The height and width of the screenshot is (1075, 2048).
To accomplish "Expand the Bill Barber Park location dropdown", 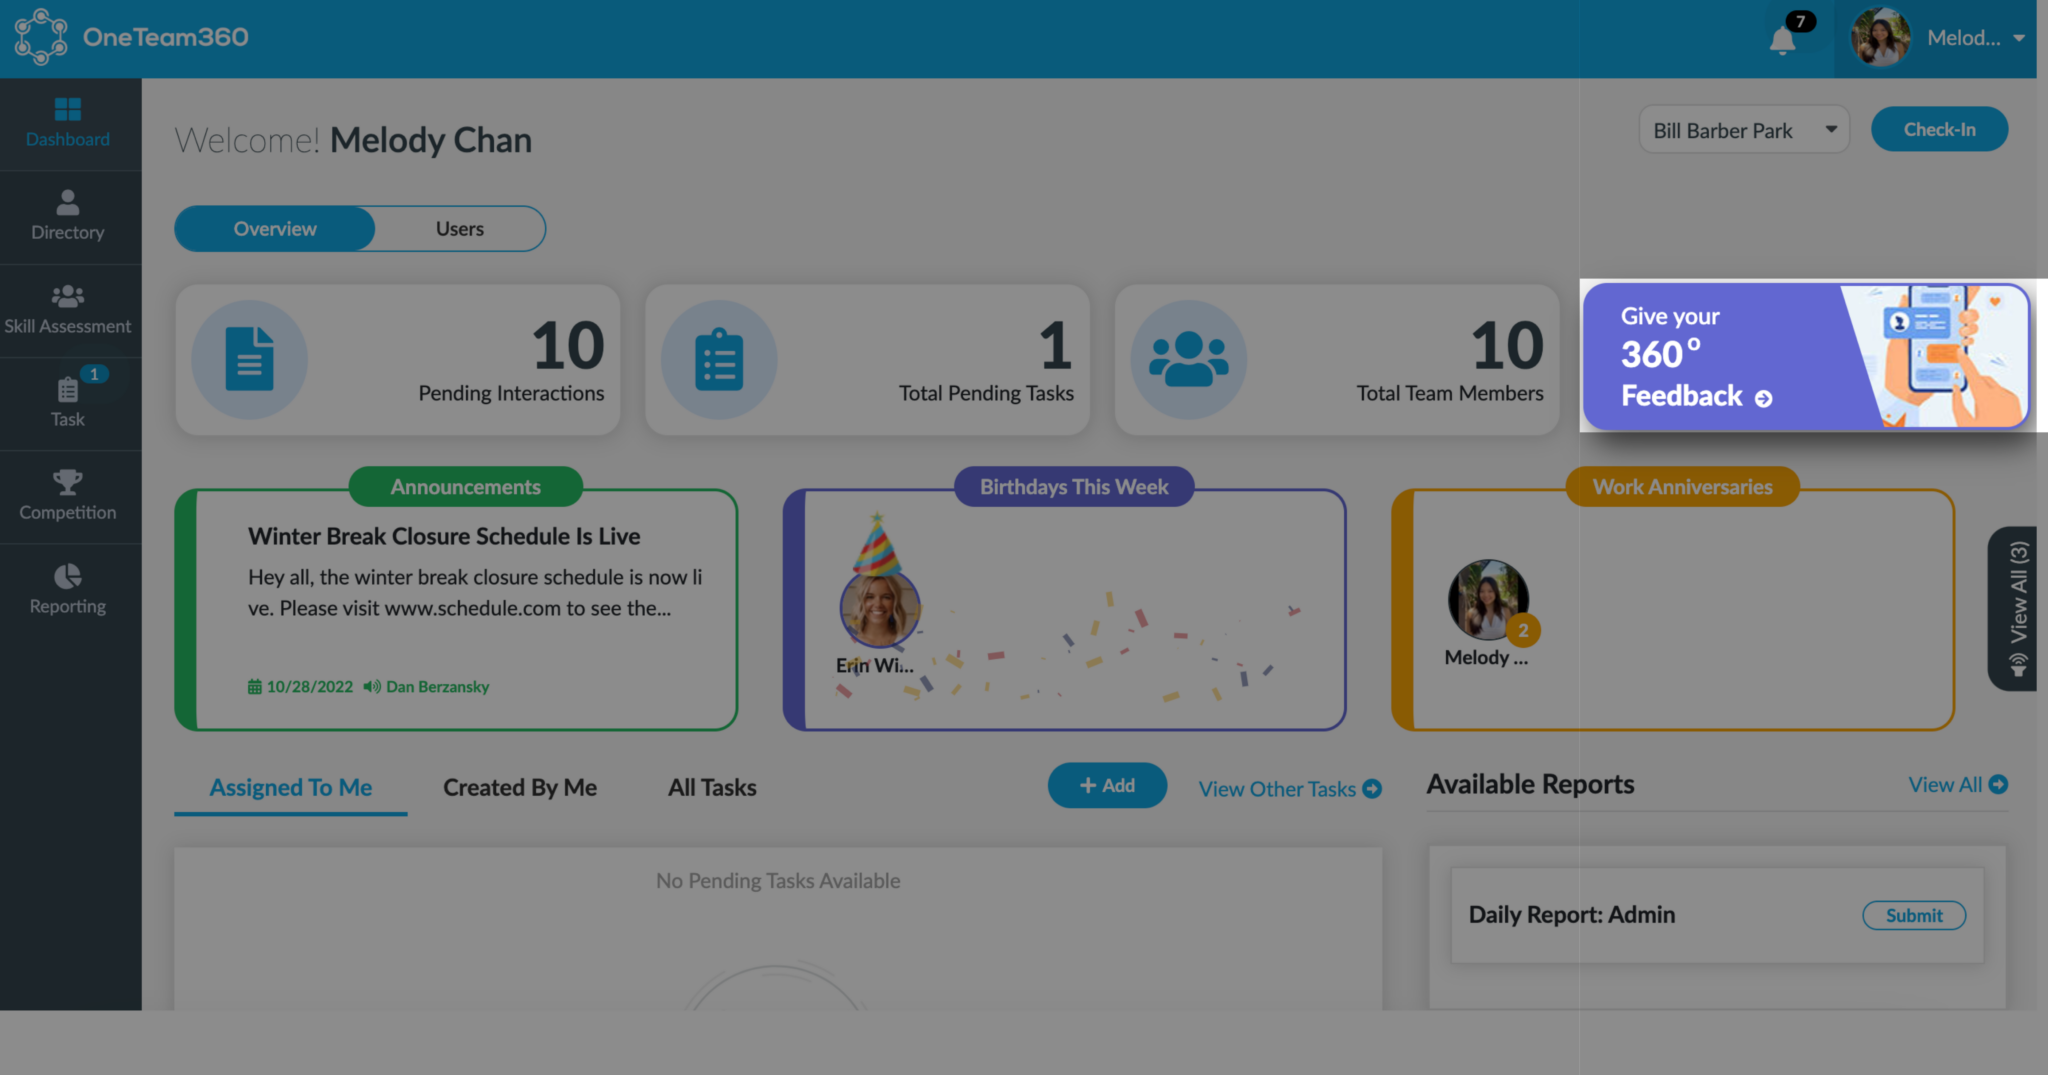I will click(1744, 130).
